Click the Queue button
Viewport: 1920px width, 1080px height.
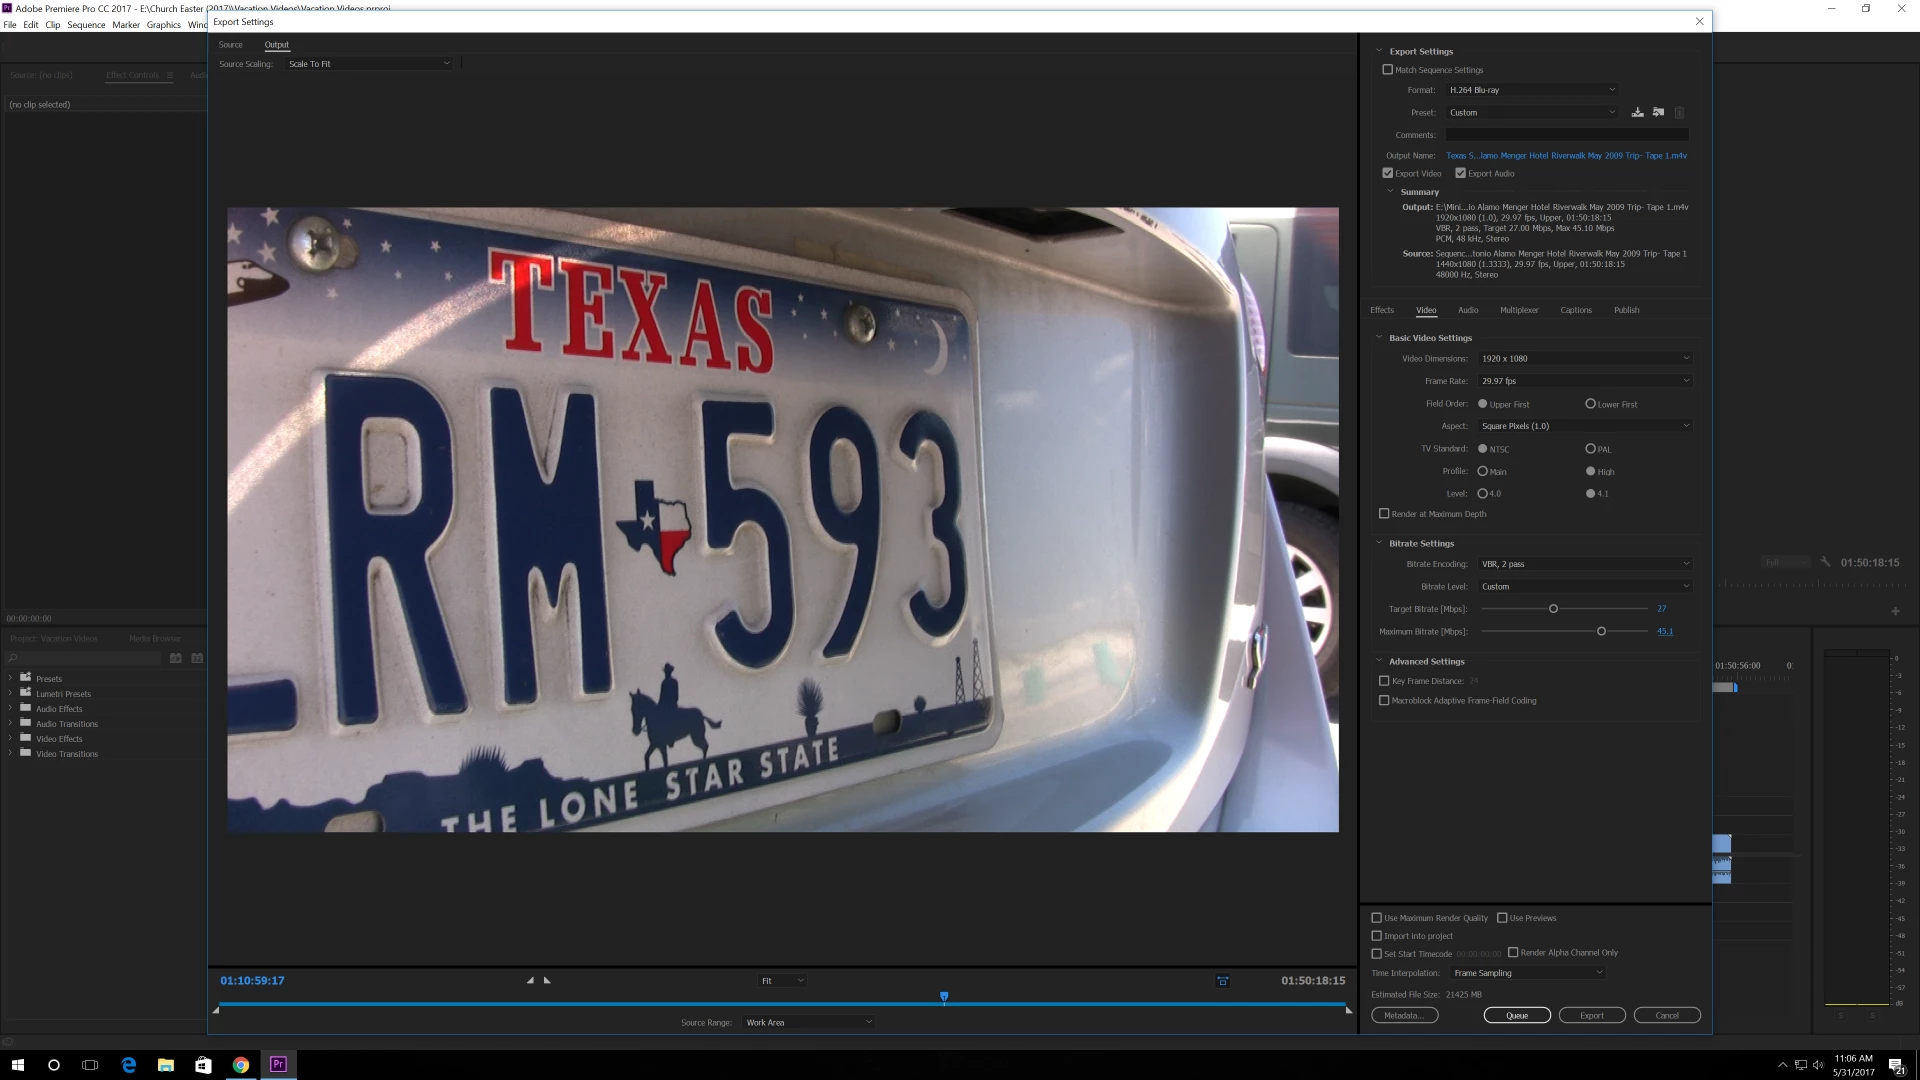click(x=1516, y=1016)
